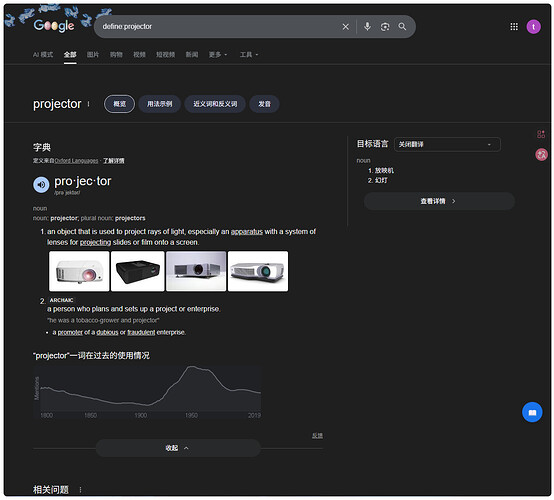Select the 发音 chip
The width and height of the screenshot is (554, 500).
[x=264, y=104]
